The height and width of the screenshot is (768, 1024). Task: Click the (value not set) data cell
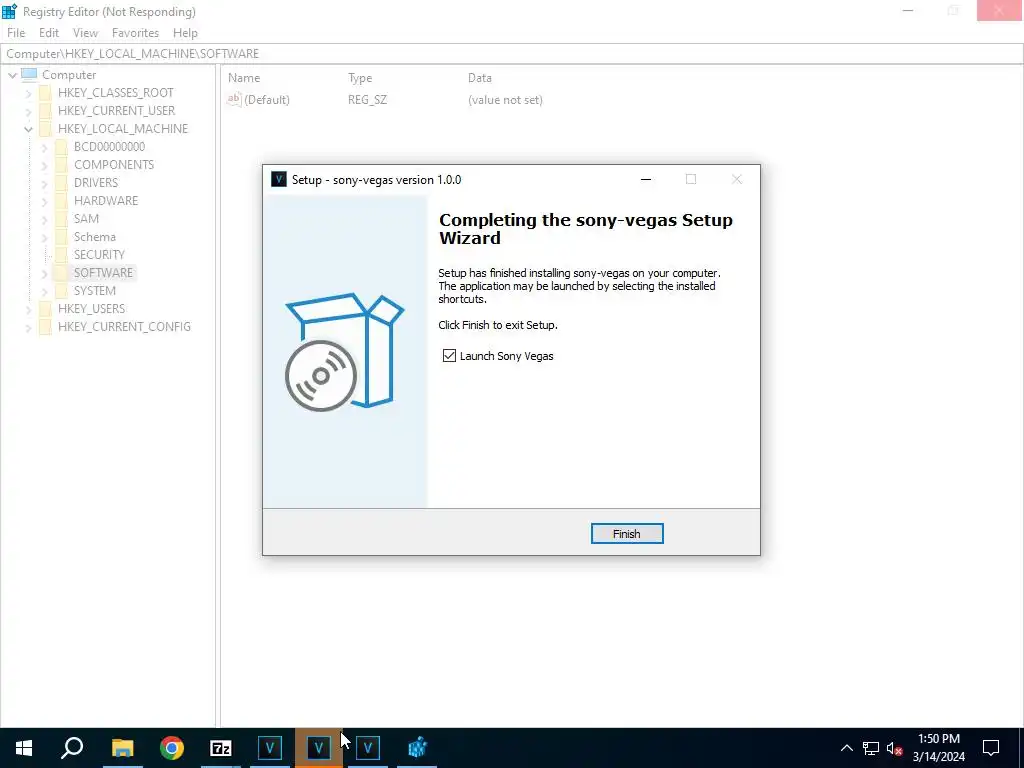(x=505, y=99)
